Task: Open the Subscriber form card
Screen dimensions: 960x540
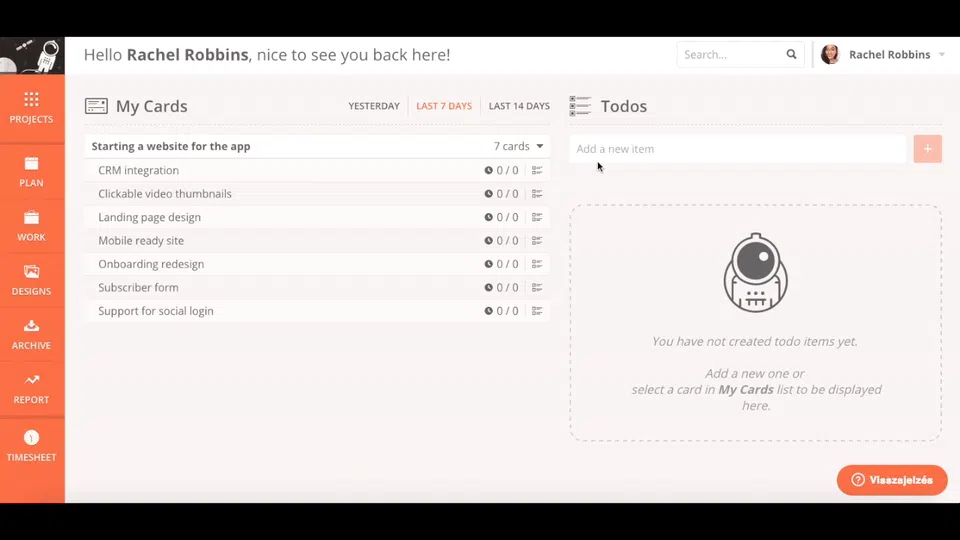Action: (x=138, y=287)
